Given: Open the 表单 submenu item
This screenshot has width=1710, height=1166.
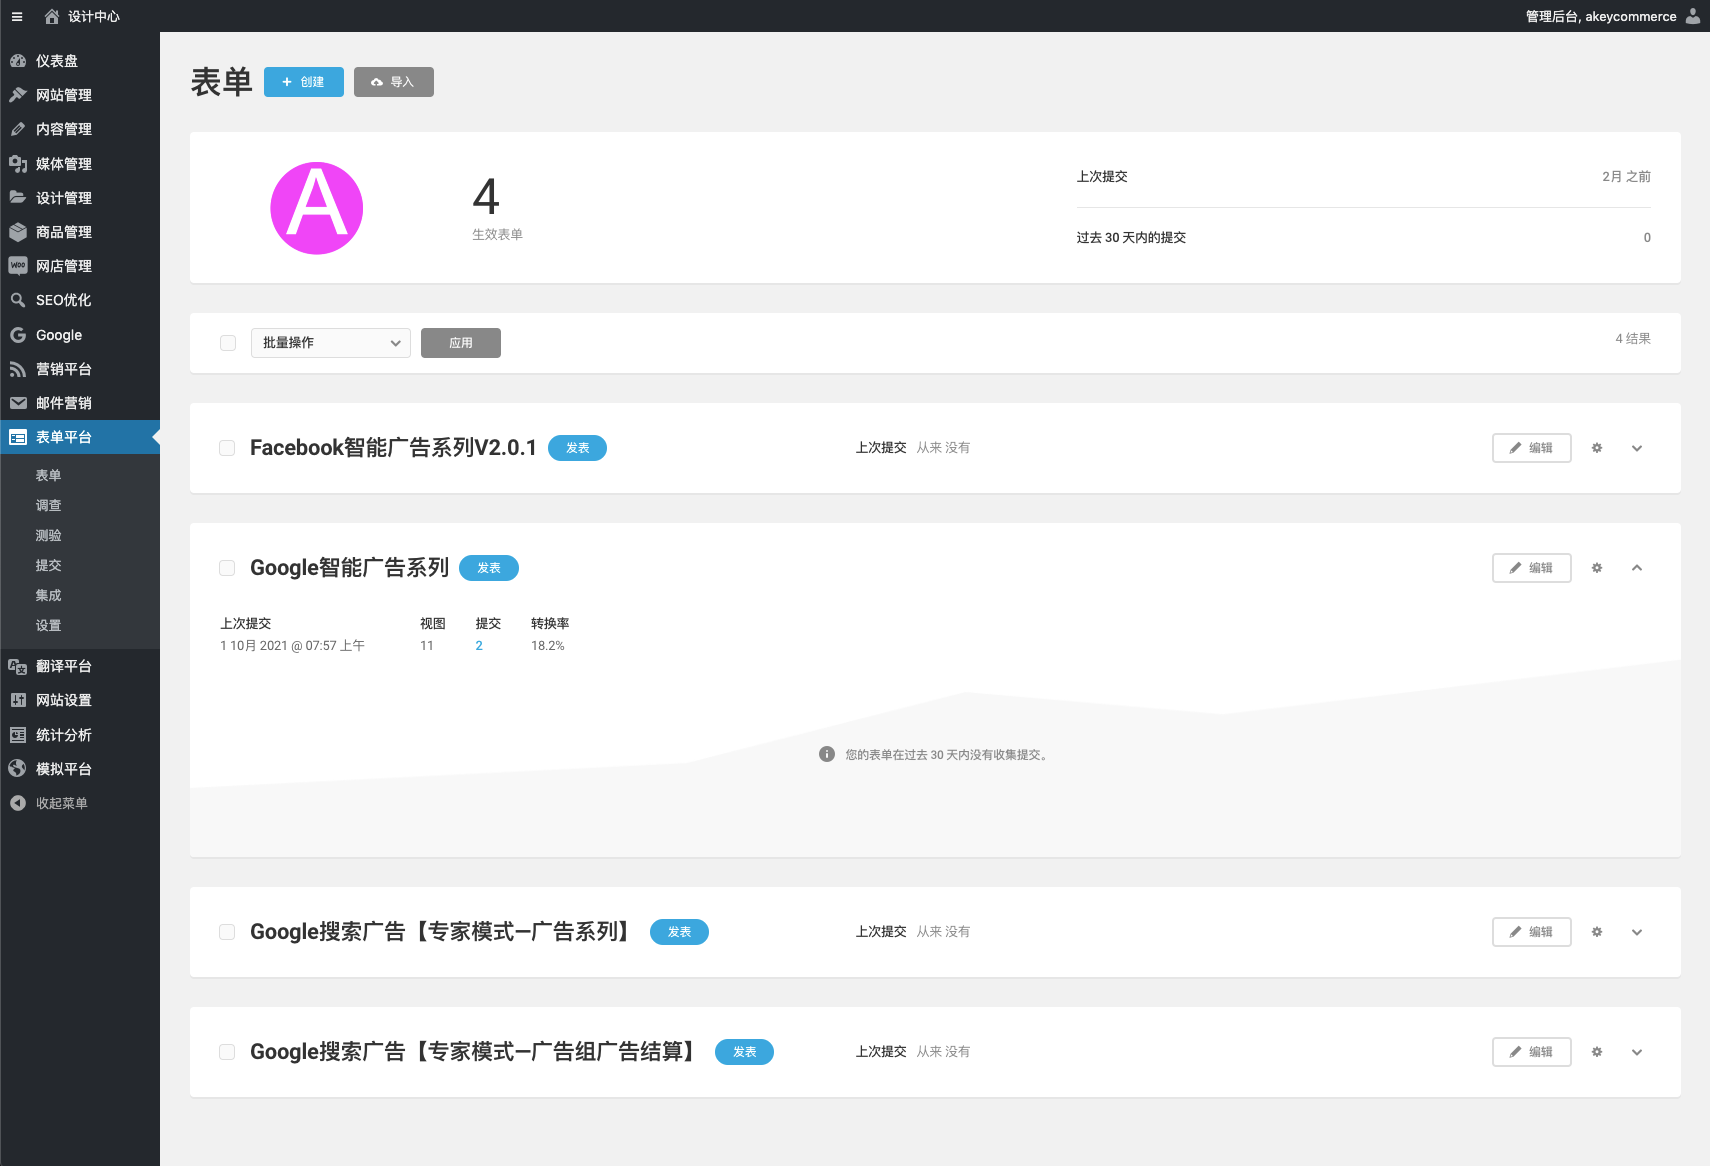Looking at the screenshot, I should click(48, 475).
